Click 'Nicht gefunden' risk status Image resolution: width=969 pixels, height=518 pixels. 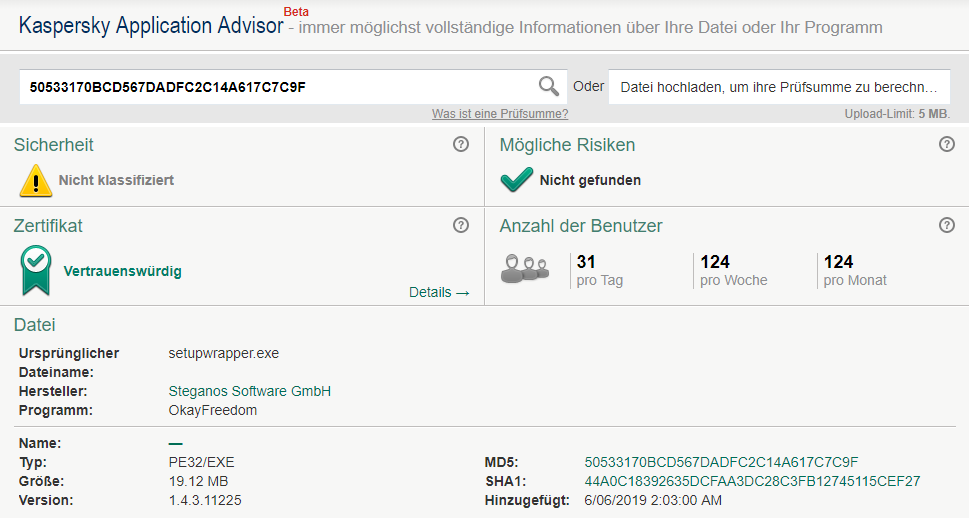click(590, 180)
